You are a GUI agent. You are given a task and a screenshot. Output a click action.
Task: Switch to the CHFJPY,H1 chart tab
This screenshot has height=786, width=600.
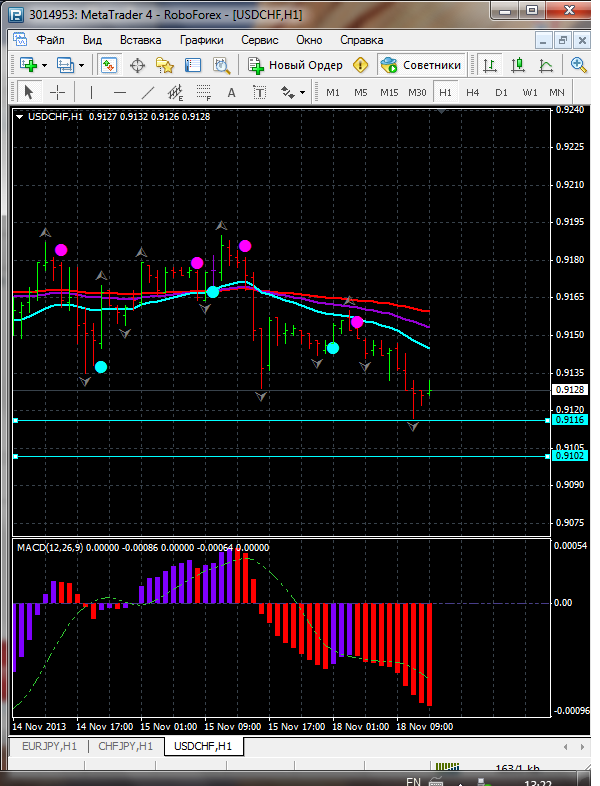125,746
